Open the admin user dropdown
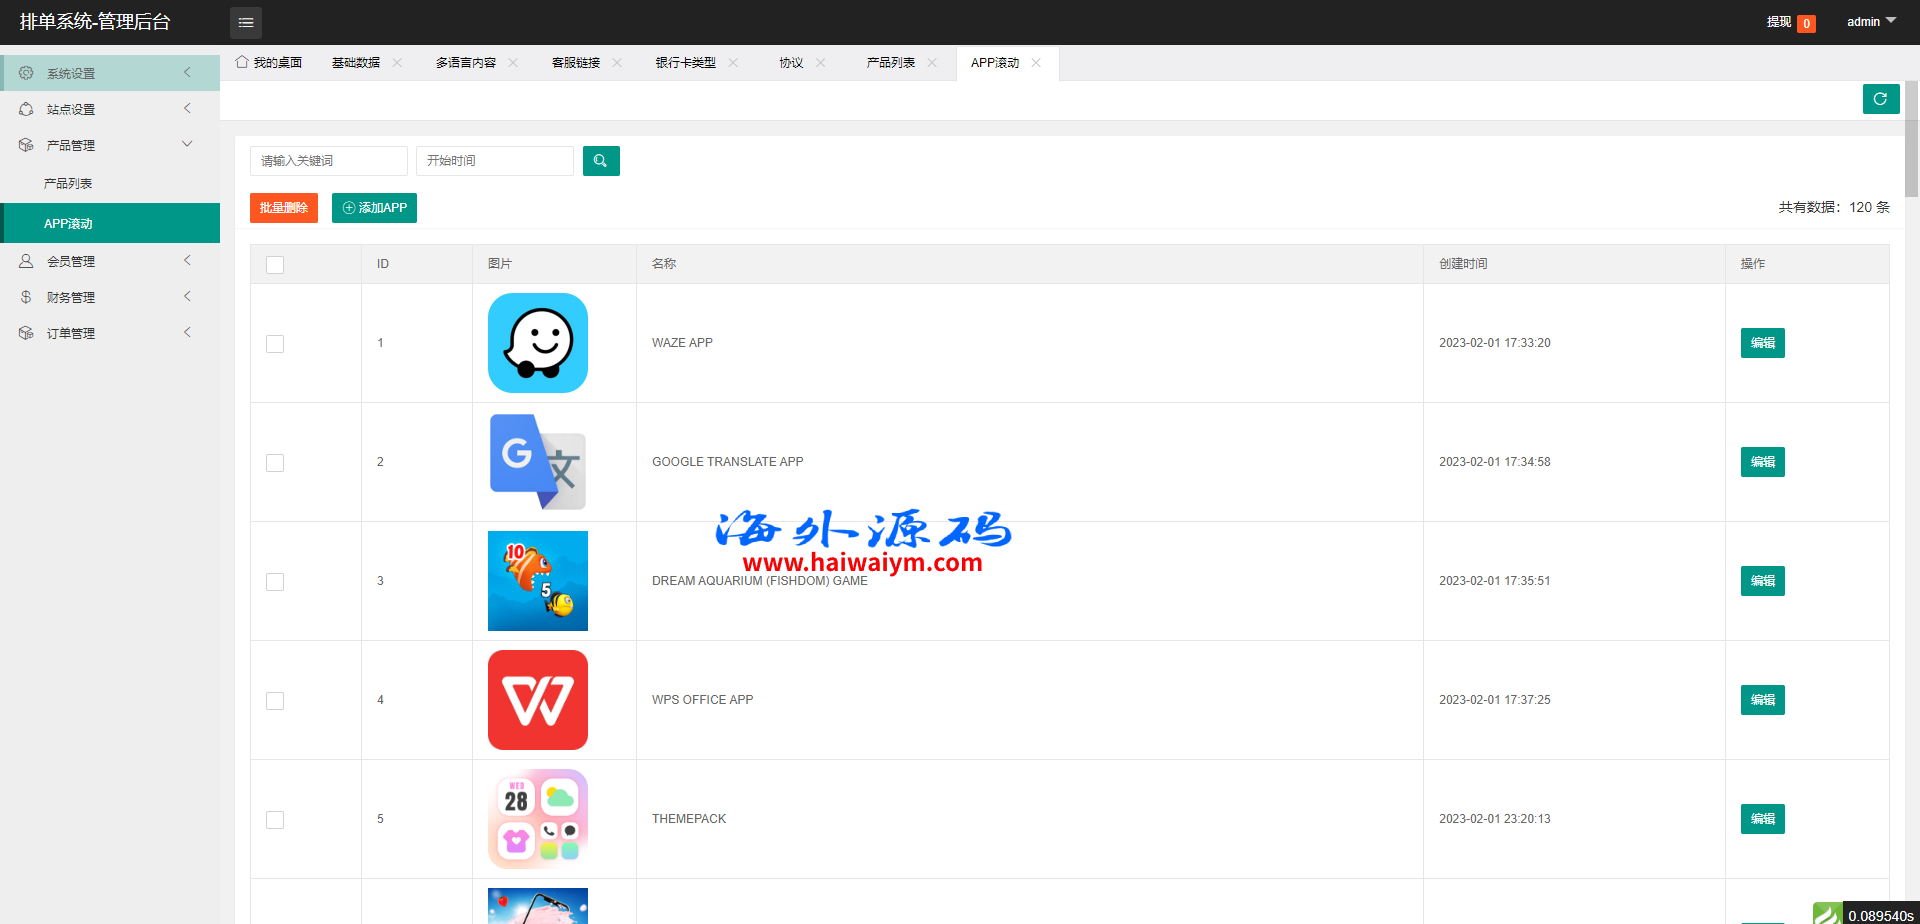 [1870, 22]
